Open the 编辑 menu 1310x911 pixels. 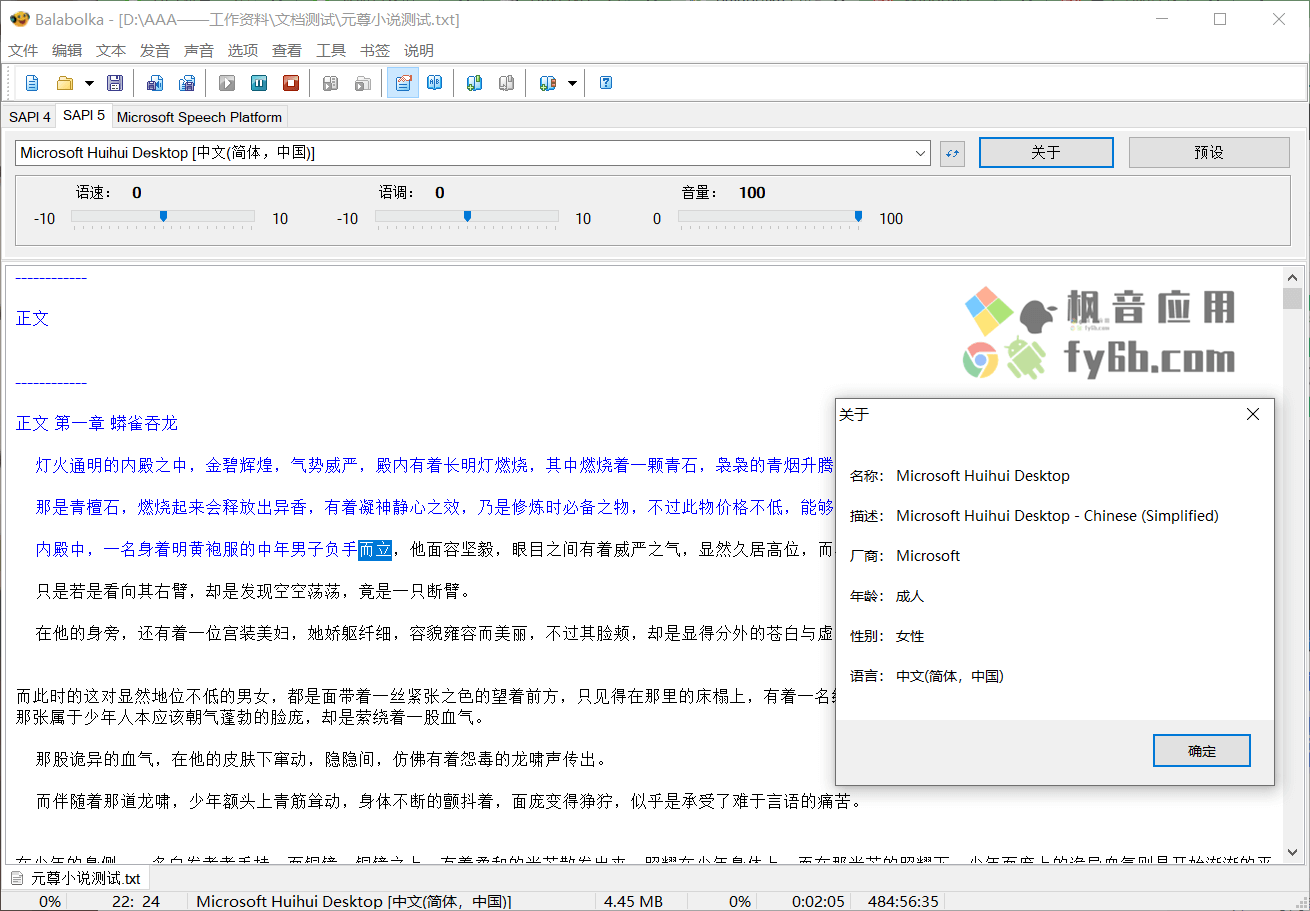pos(67,50)
